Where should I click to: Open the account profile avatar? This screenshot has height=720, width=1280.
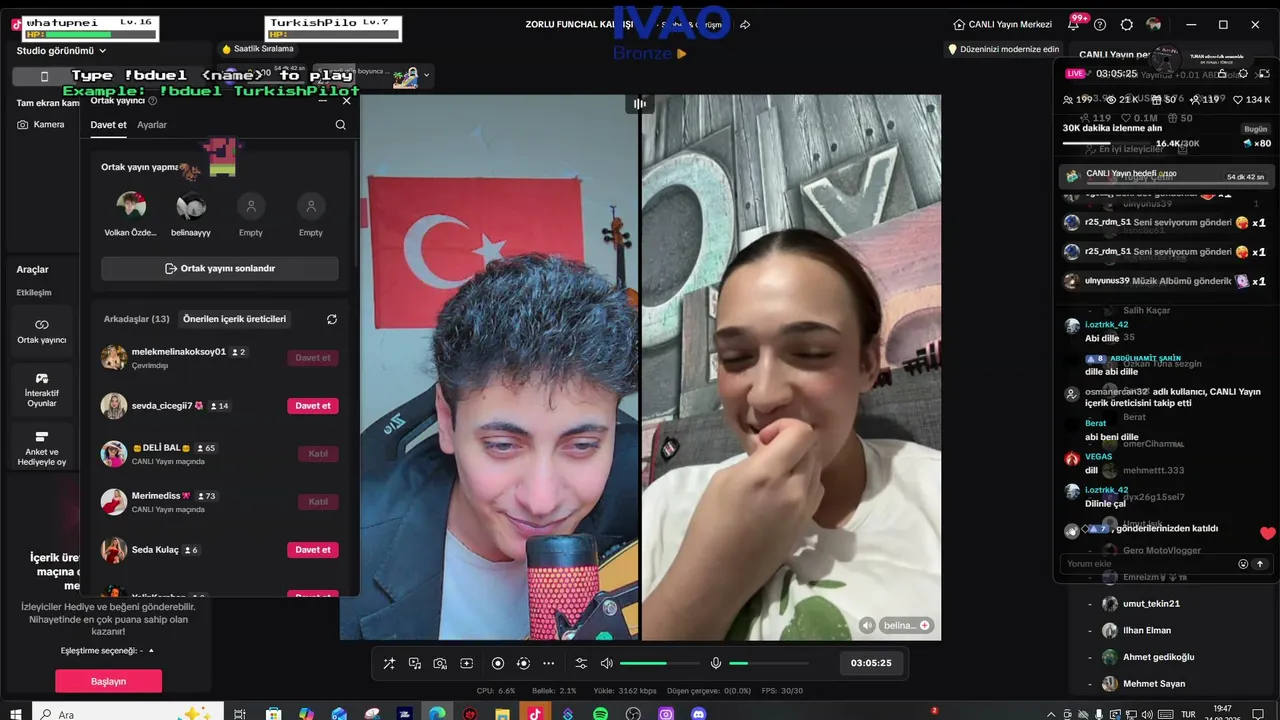click(1154, 25)
